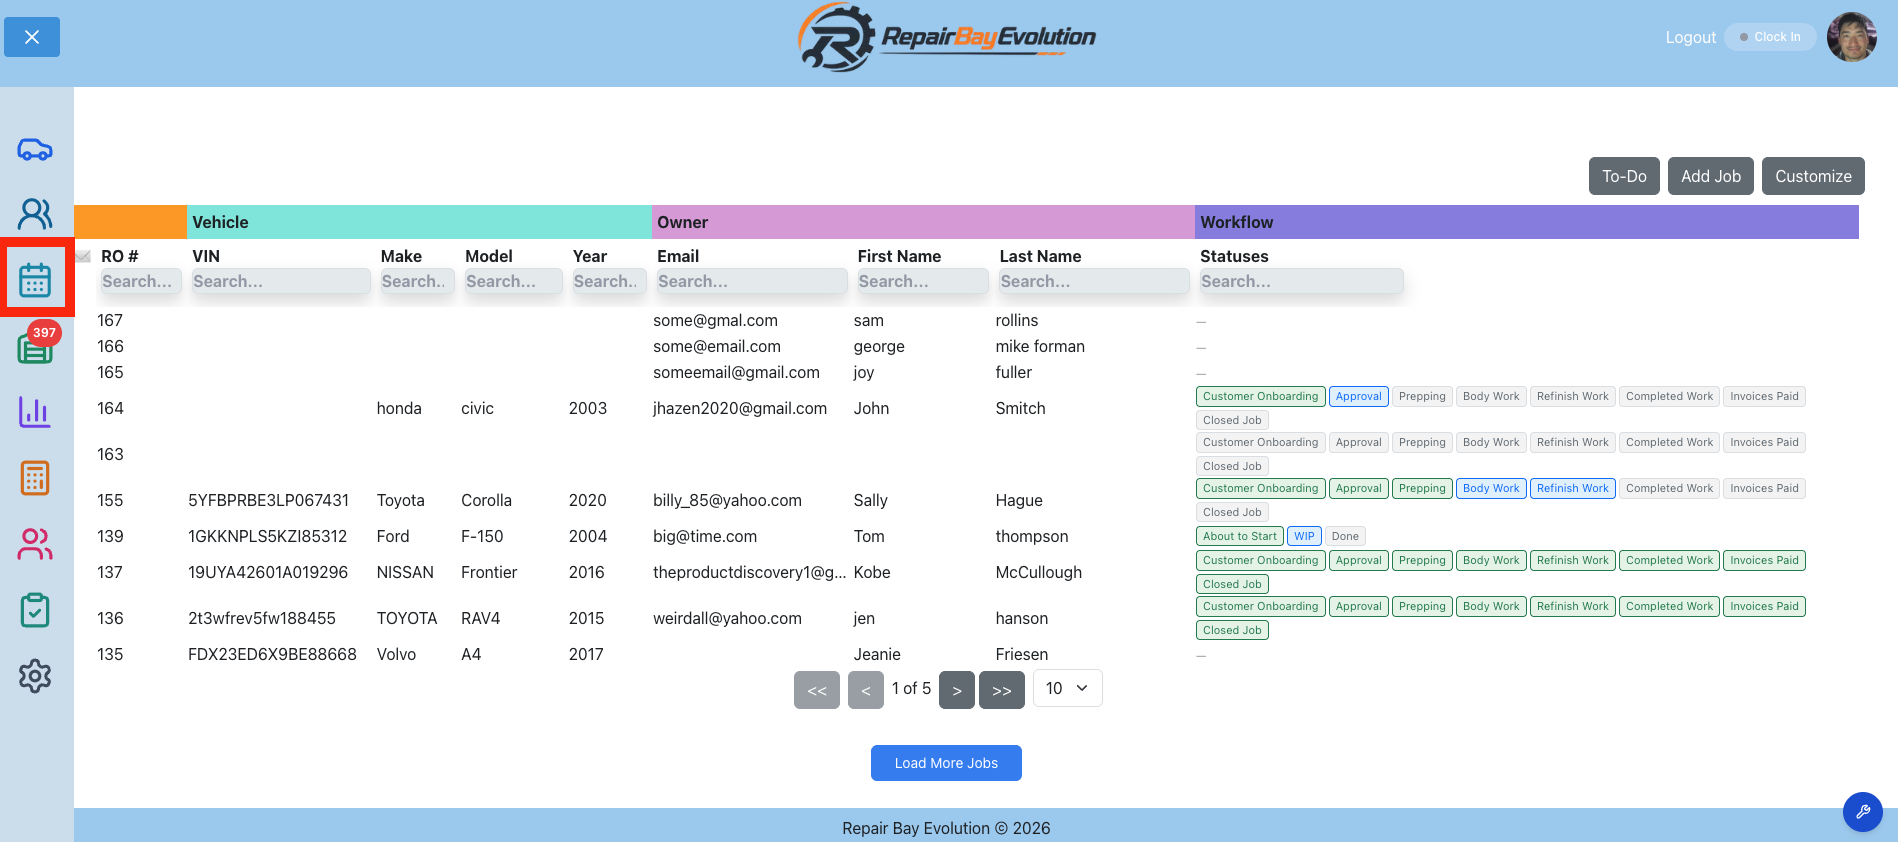Click the Volvo make cell
Image resolution: width=1898 pixels, height=842 pixels.
click(x=396, y=654)
